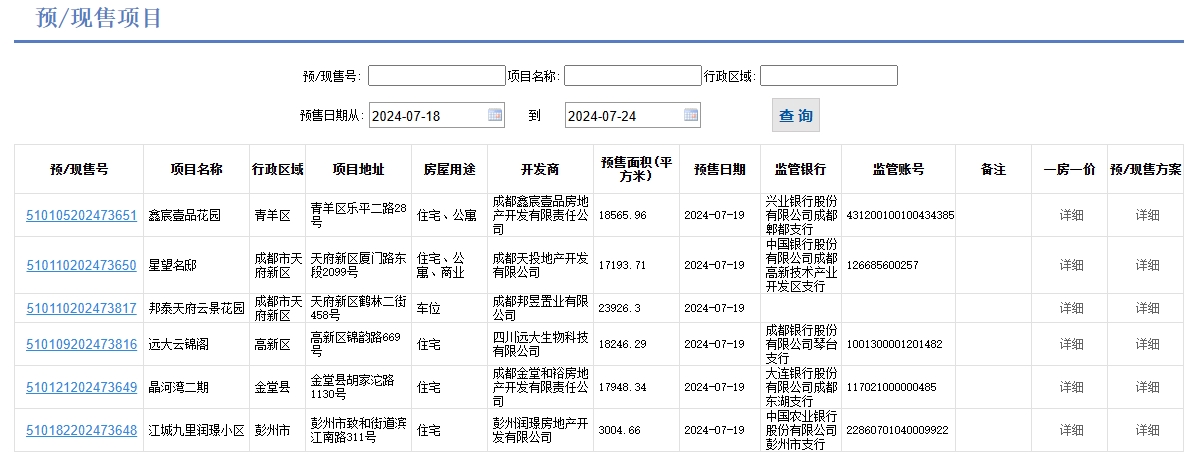The width and height of the screenshot is (1192, 457).
Task: Select project name 江城九里润璟小区
Action: tap(197, 431)
